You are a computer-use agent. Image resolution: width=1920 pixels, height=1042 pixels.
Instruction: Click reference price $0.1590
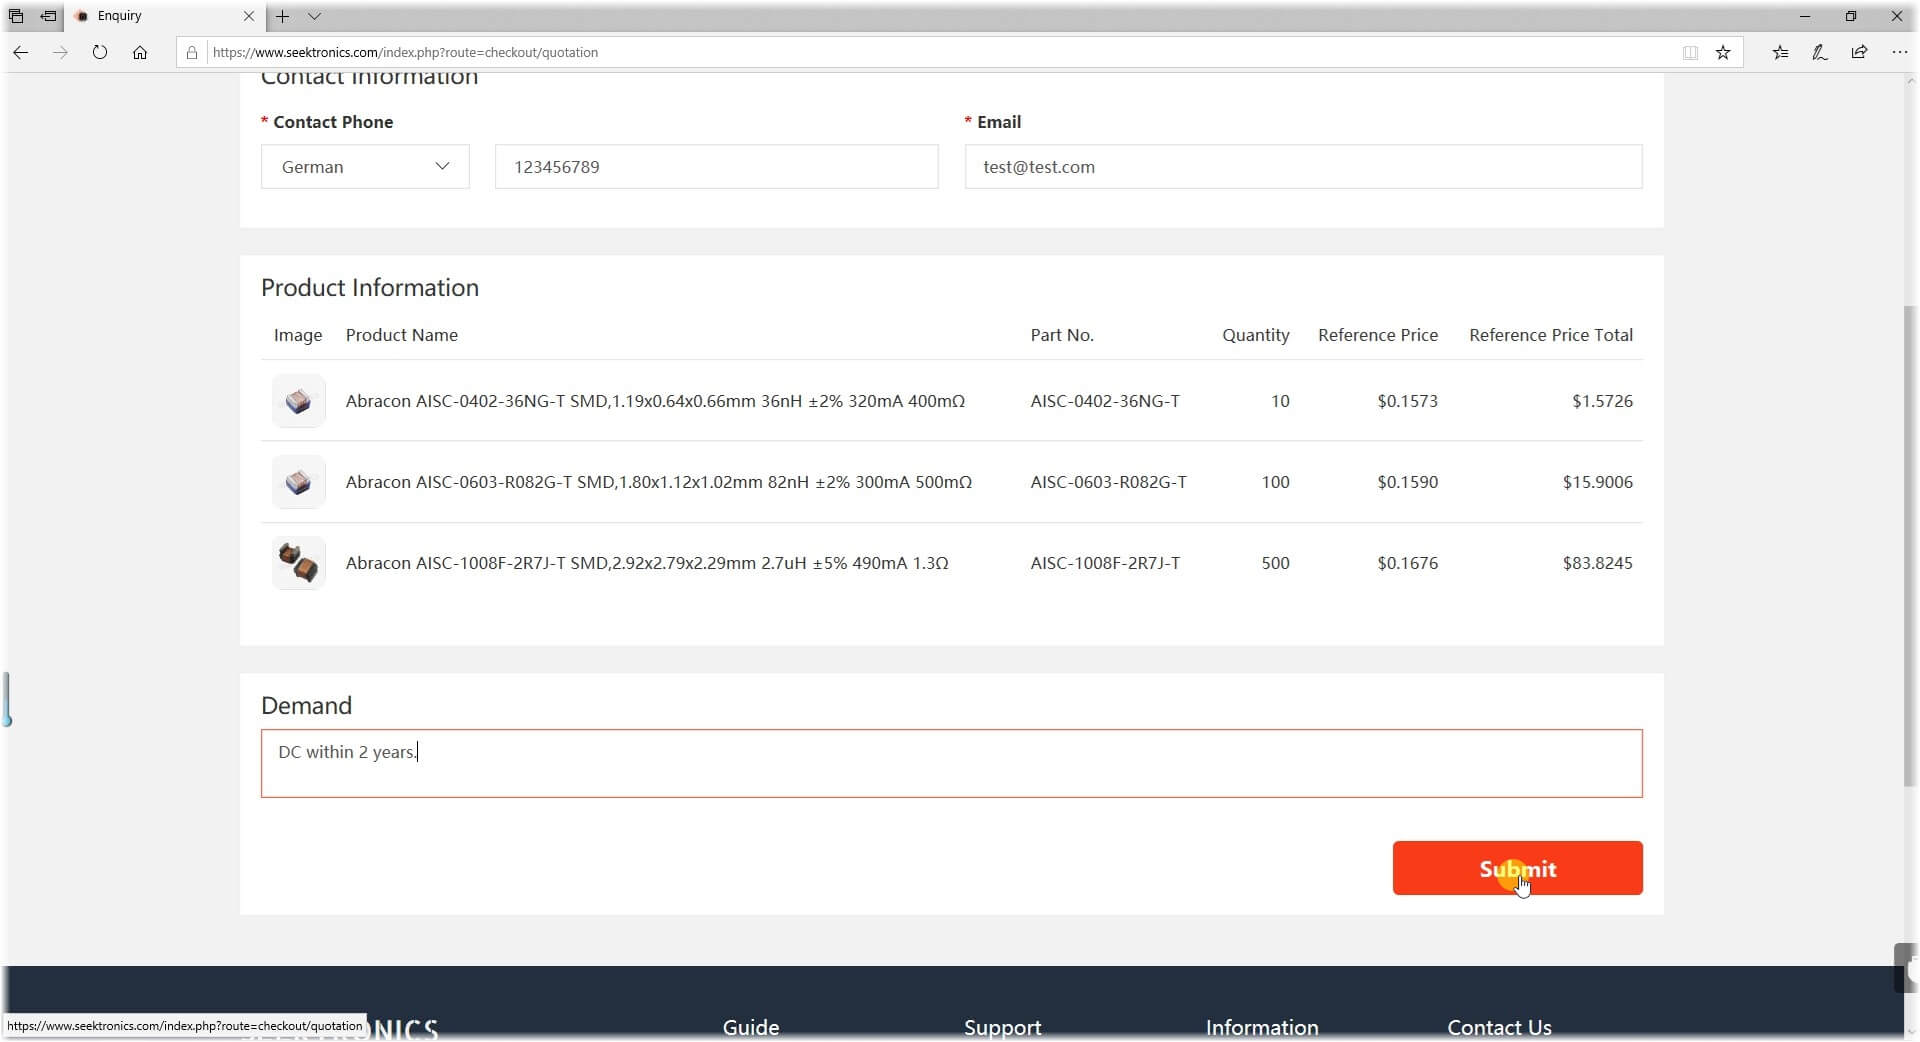pos(1407,482)
